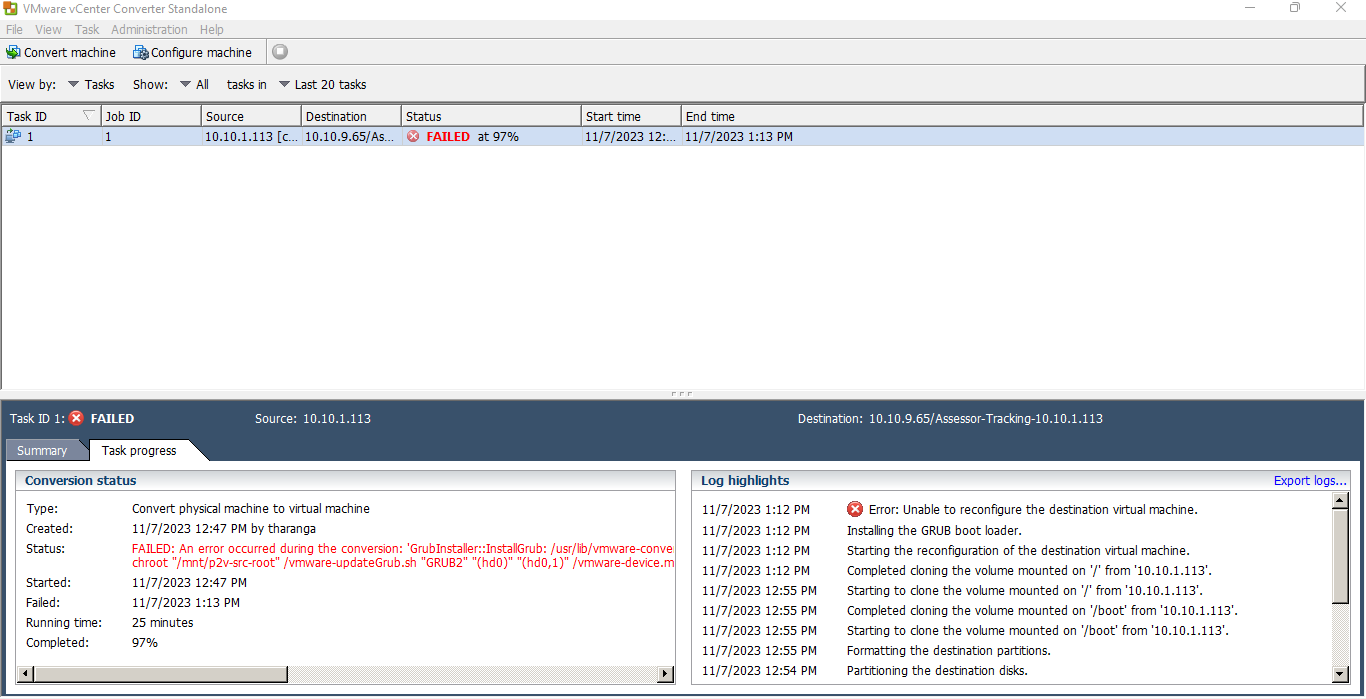This screenshot has height=699, width=1366.
Task: Click 'Starting the reconfiguration of the destination' log entry
Action: click(x=1018, y=550)
